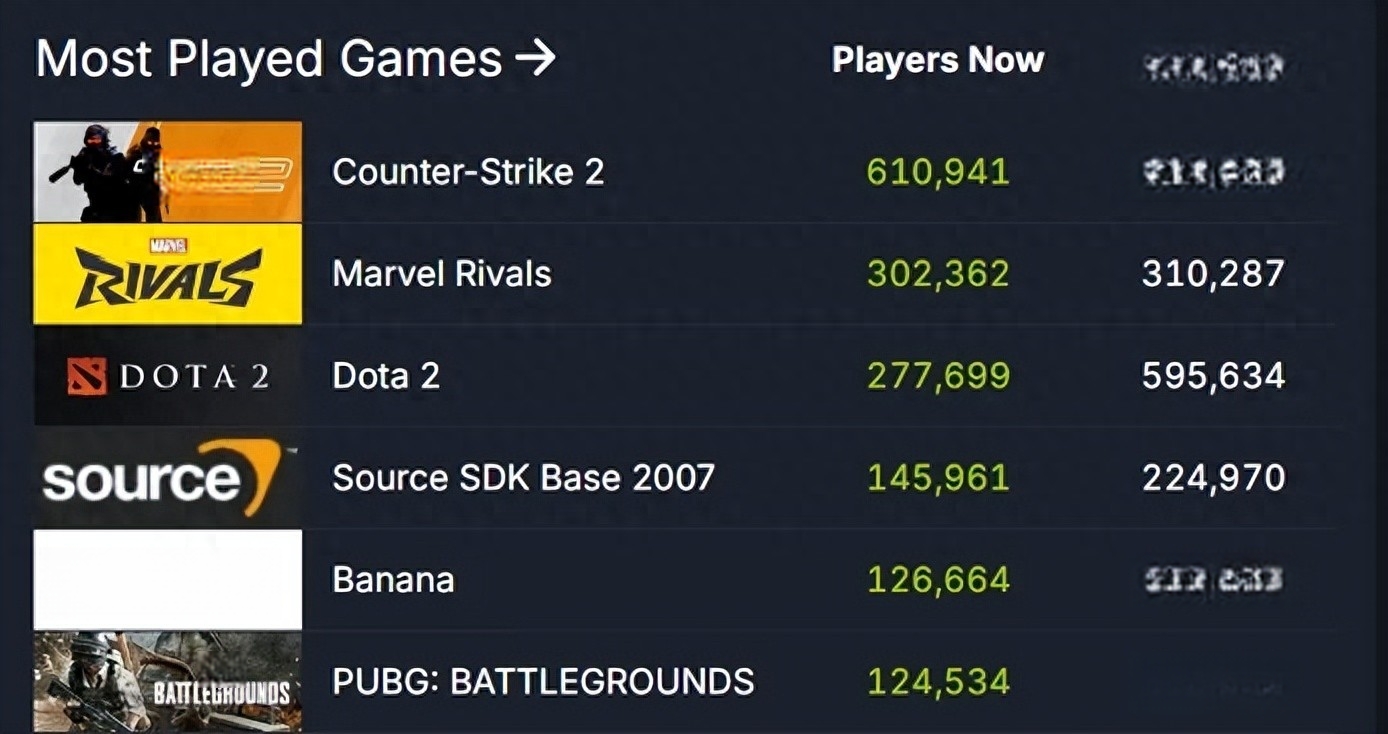1388x734 pixels.
Task: Click Counter-Strike 2 player count 610,941
Action: pos(938,172)
